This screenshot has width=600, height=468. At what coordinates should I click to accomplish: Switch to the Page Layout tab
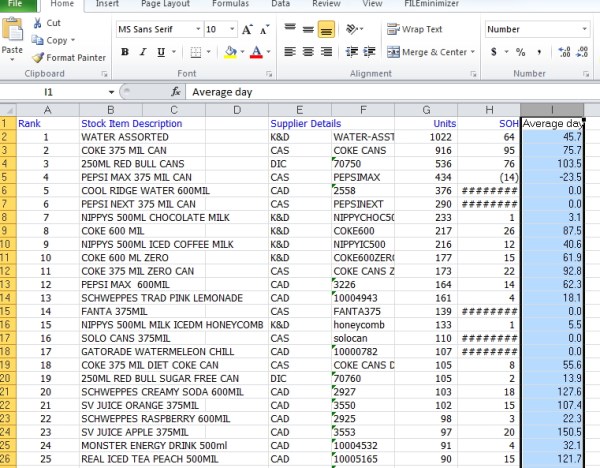click(165, 4)
